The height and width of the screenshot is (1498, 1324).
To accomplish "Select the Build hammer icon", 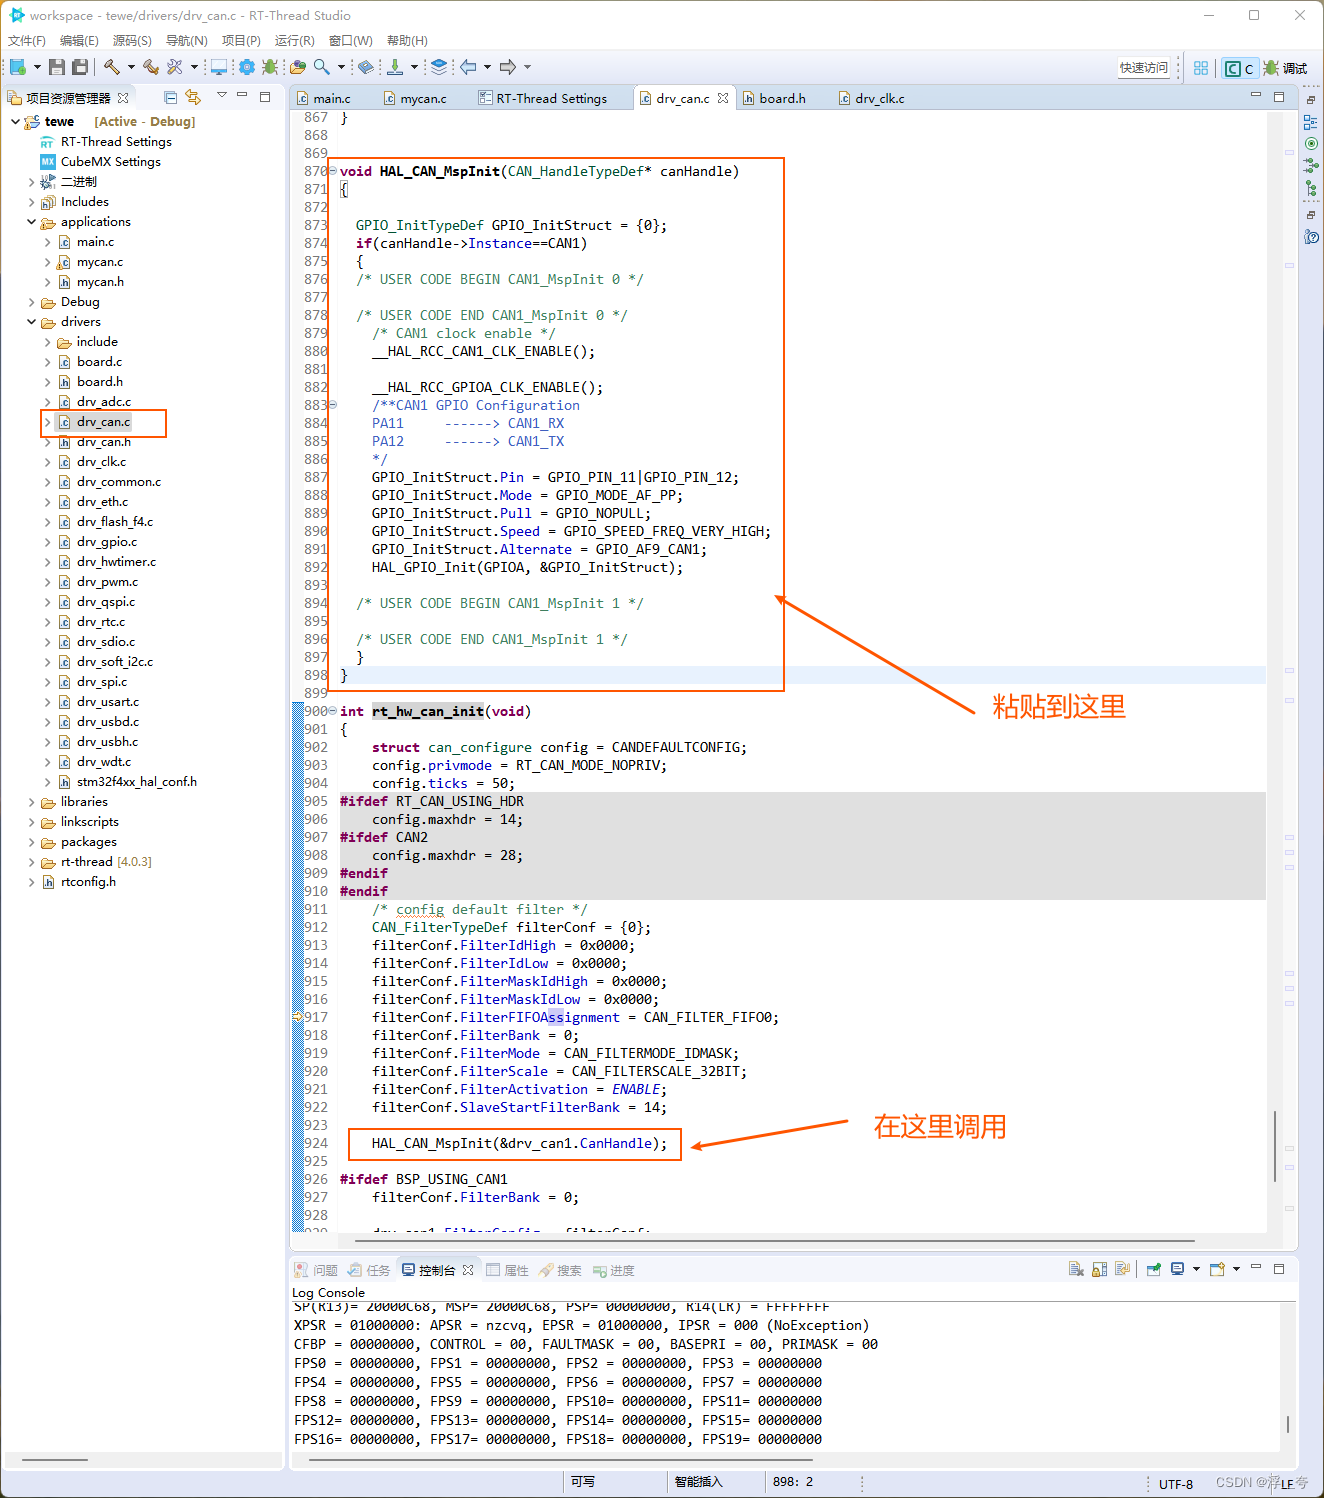I will click(112, 67).
